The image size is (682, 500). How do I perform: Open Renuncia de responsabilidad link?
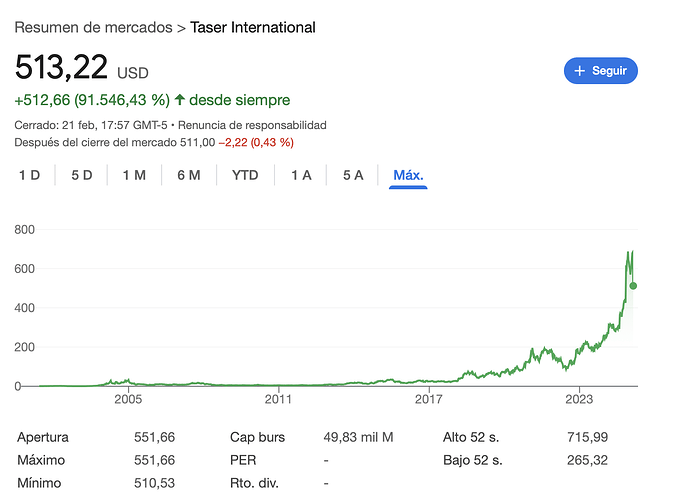(252, 125)
